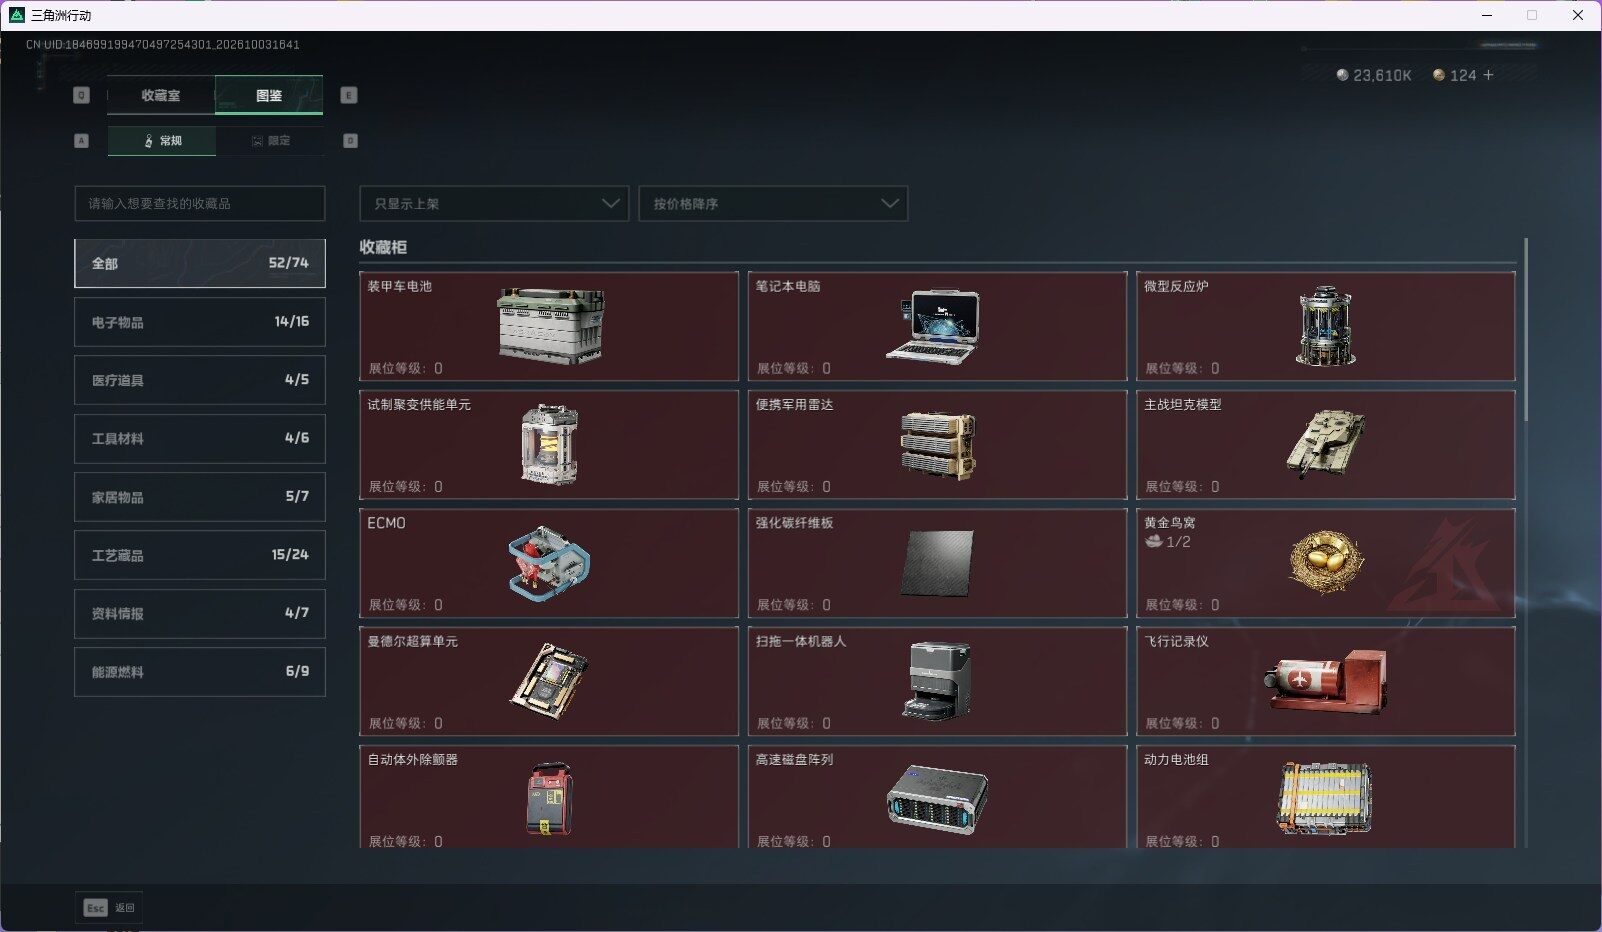
Task: Click the 试制聚变供能单元 item image
Action: [549, 444]
